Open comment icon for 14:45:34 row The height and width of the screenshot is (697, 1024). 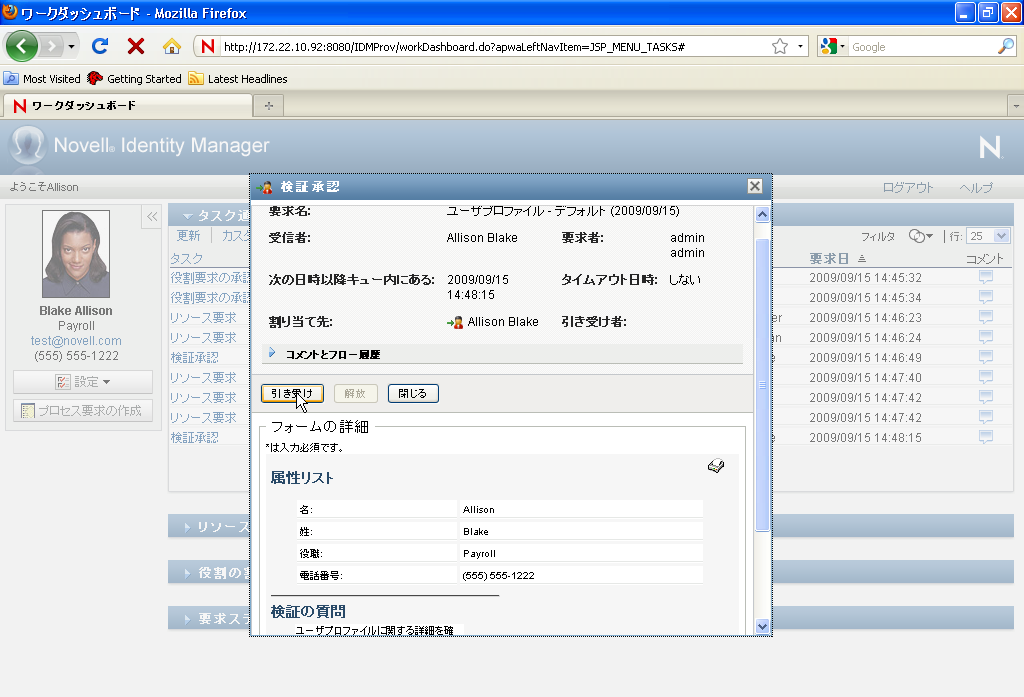[985, 297]
